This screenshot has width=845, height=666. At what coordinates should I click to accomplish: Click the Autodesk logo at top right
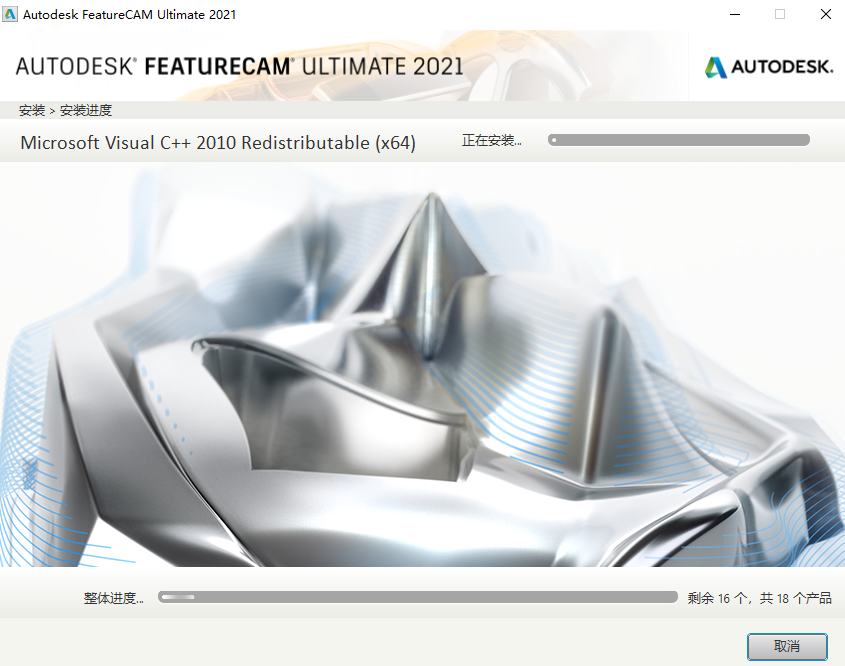(x=769, y=67)
